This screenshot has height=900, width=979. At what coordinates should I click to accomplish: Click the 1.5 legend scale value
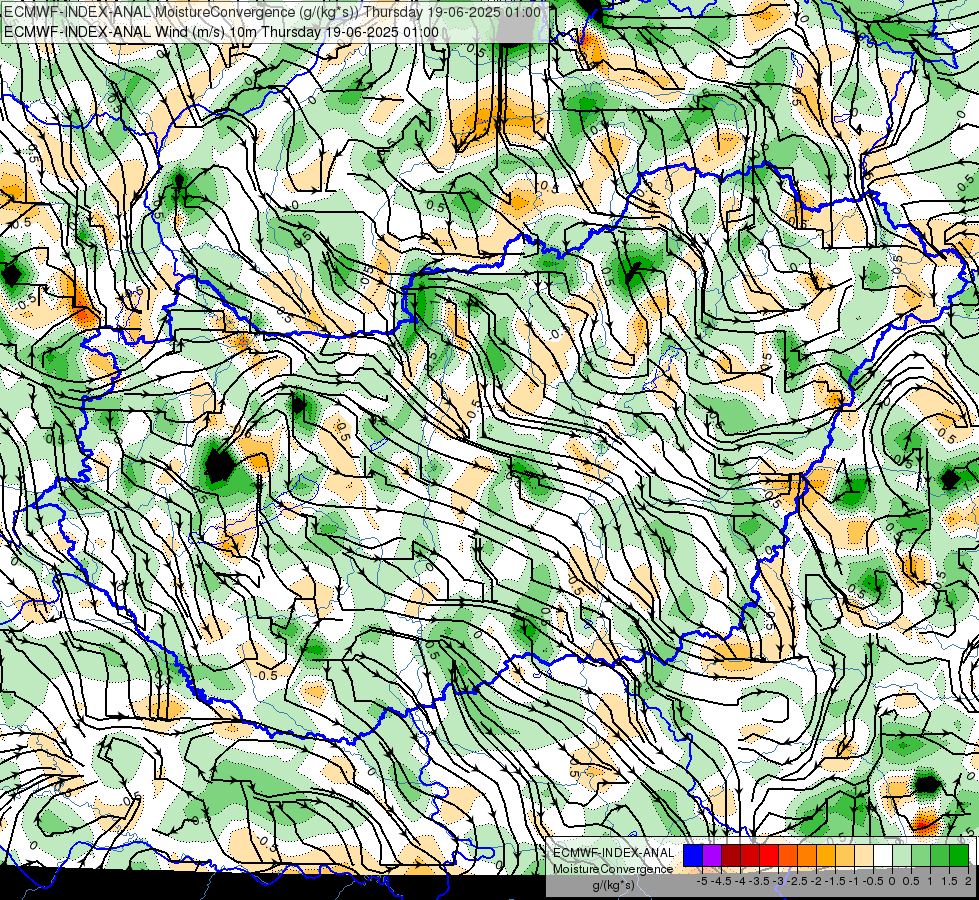(x=950, y=881)
